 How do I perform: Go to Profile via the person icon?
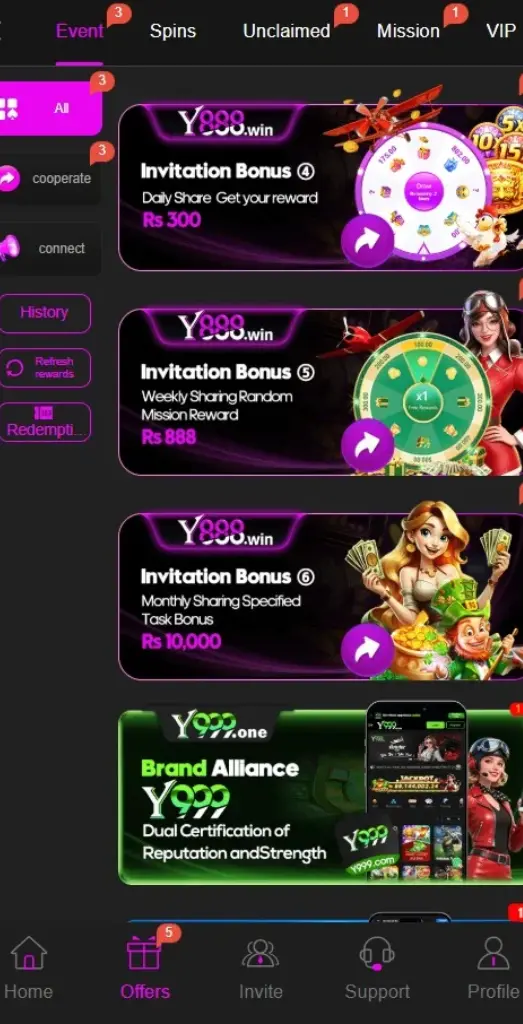[x=494, y=954]
